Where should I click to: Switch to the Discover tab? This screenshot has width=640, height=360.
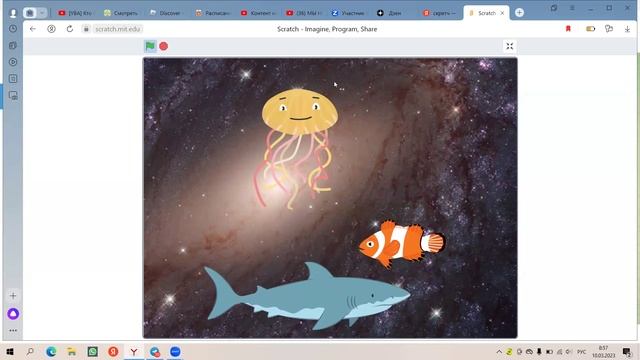pos(166,13)
